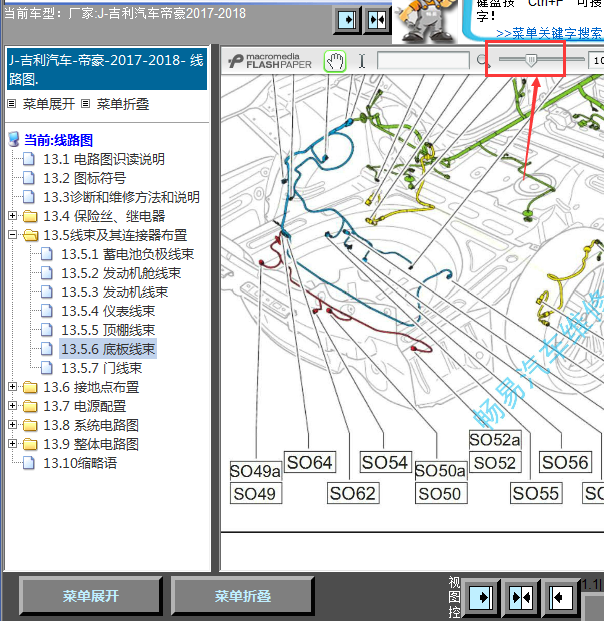
Task: Click the 13.5线束及其连接器布置 open folder icon
Action: (30, 235)
